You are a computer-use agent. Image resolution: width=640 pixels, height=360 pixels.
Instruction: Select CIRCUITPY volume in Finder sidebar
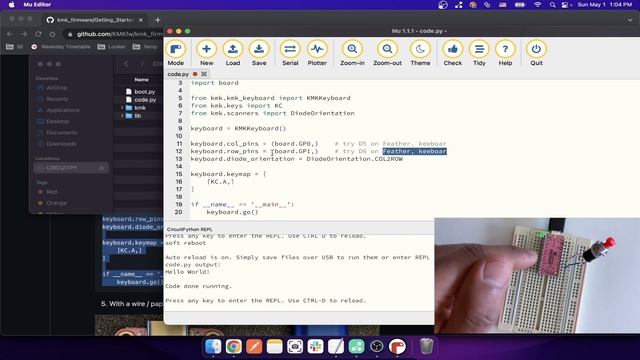tap(71, 168)
